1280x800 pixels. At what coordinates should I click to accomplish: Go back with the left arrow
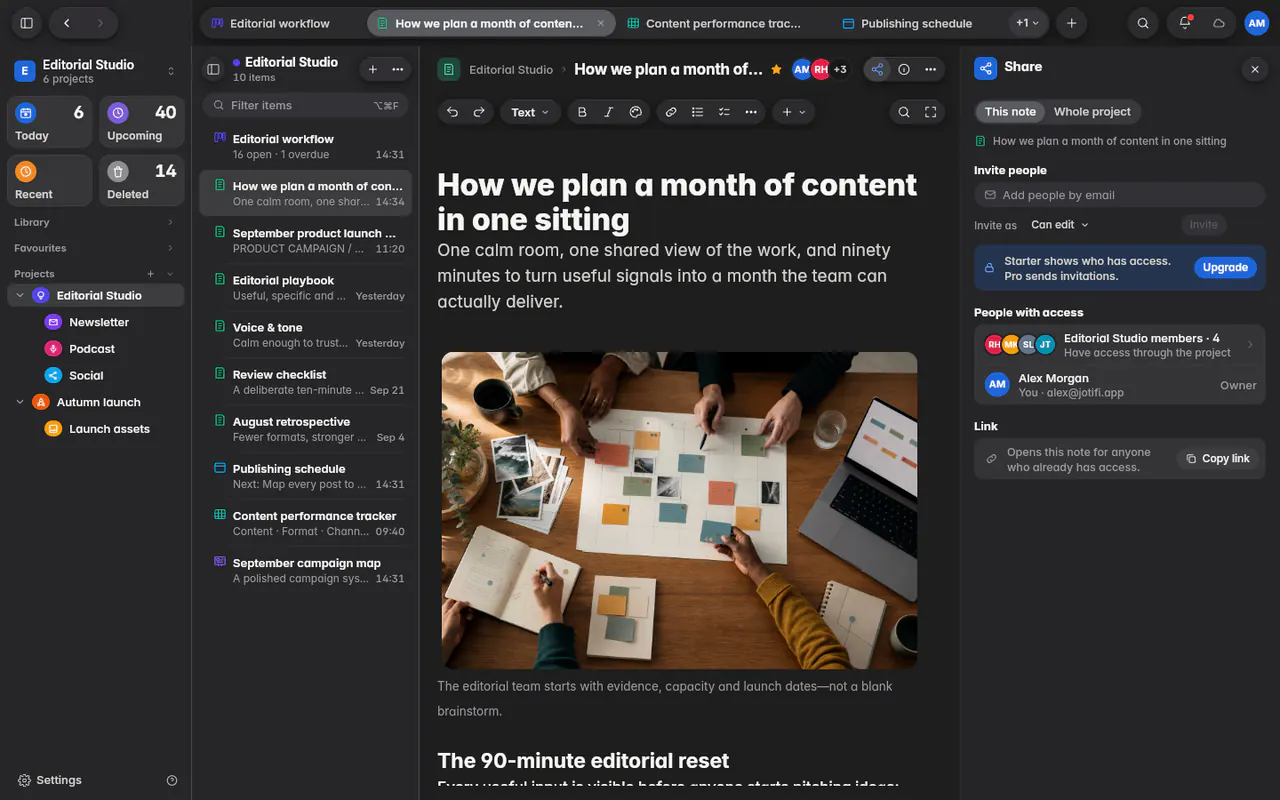click(66, 23)
